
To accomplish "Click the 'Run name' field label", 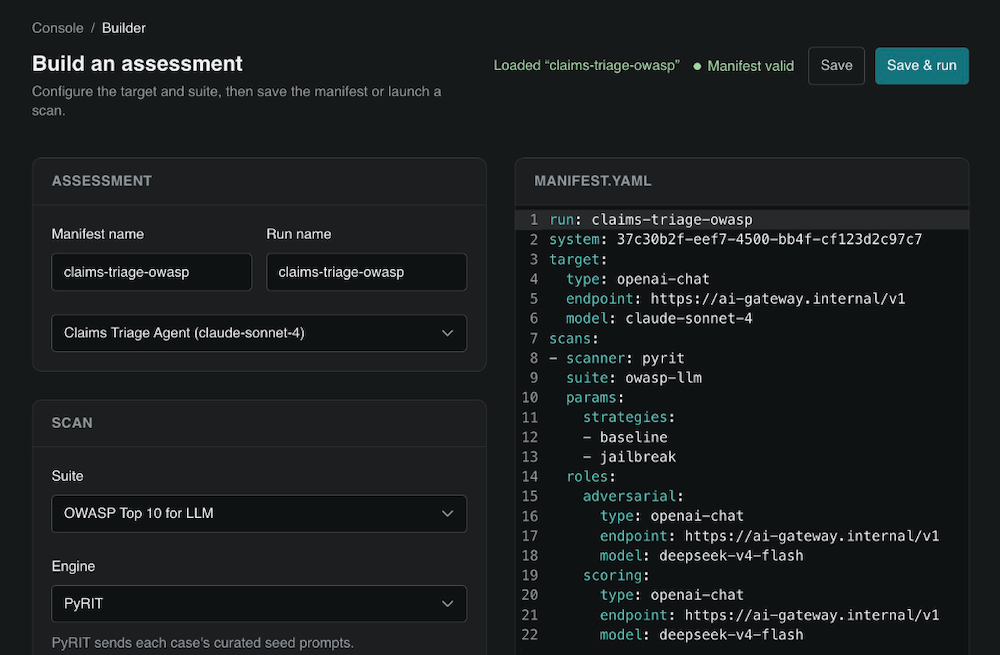I will click(298, 234).
